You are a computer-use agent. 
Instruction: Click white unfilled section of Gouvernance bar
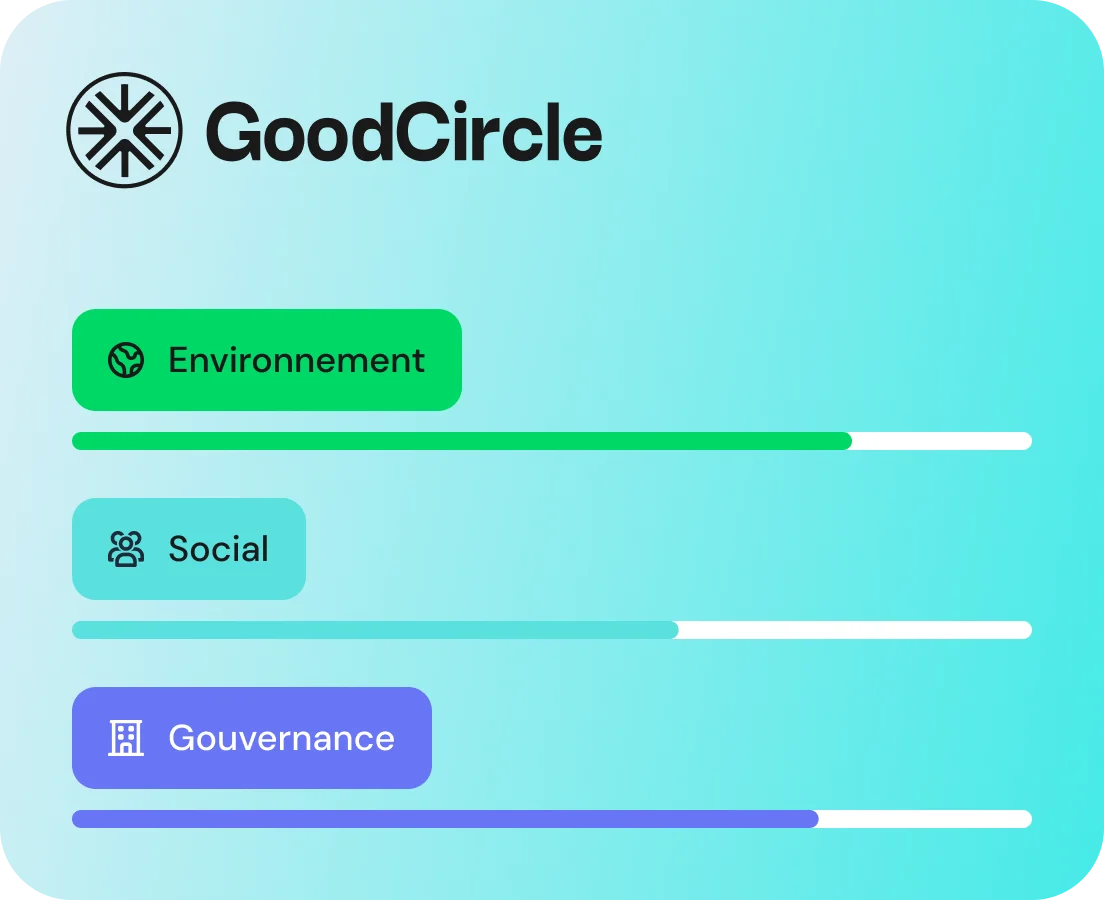click(925, 819)
